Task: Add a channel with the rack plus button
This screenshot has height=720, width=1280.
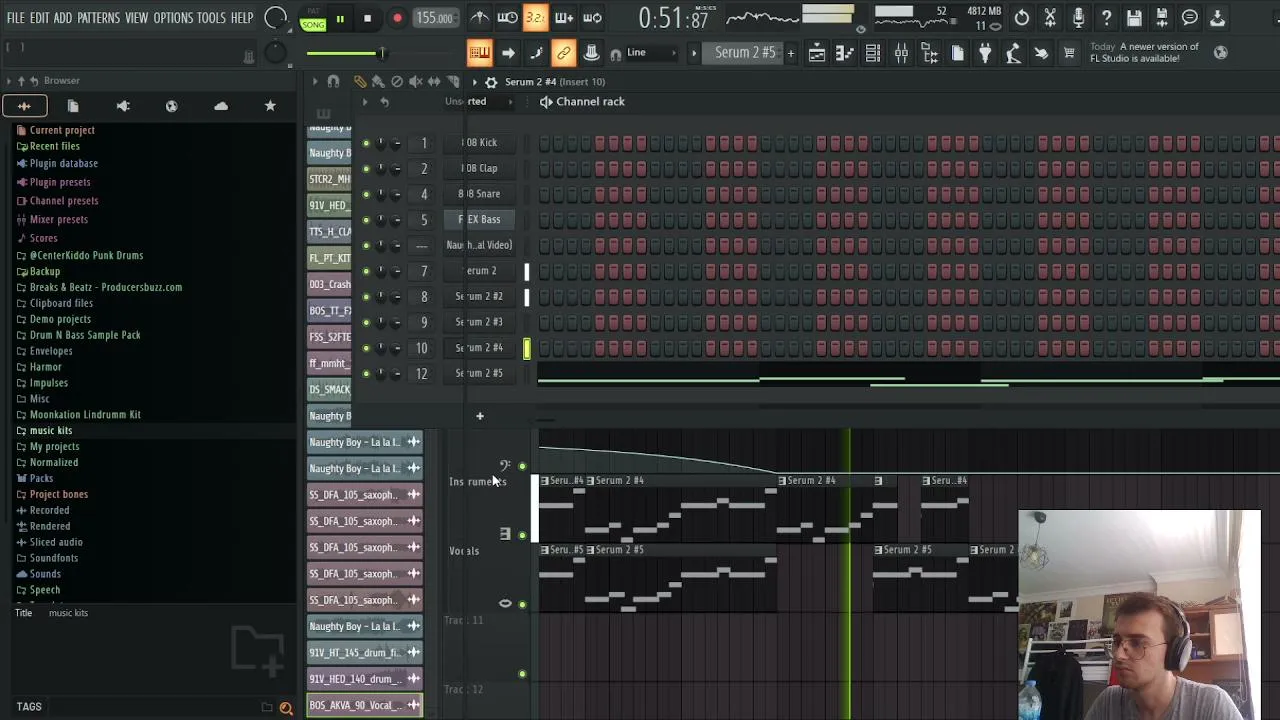Action: click(x=480, y=416)
